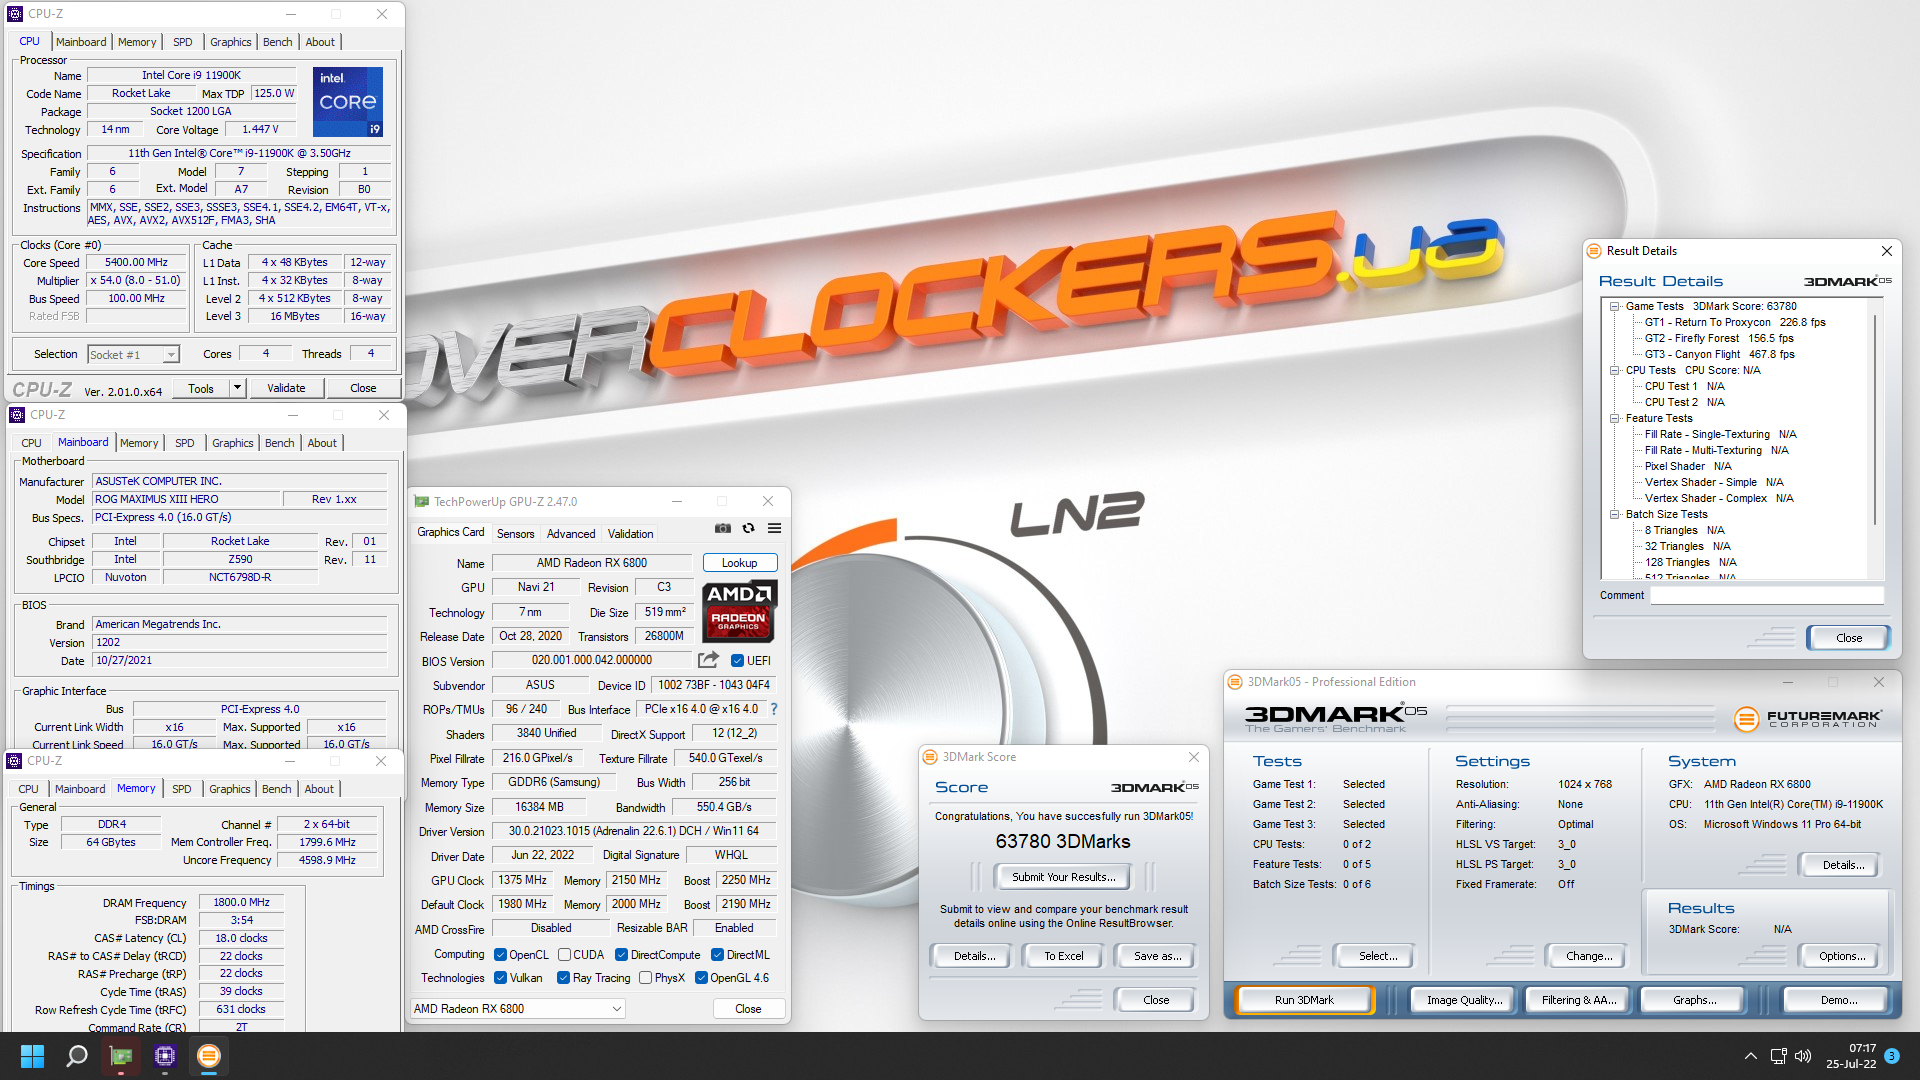This screenshot has height=1080, width=1920.
Task: Click AMD Radeon Graphics logo in GPU-Z
Action: coord(738,610)
